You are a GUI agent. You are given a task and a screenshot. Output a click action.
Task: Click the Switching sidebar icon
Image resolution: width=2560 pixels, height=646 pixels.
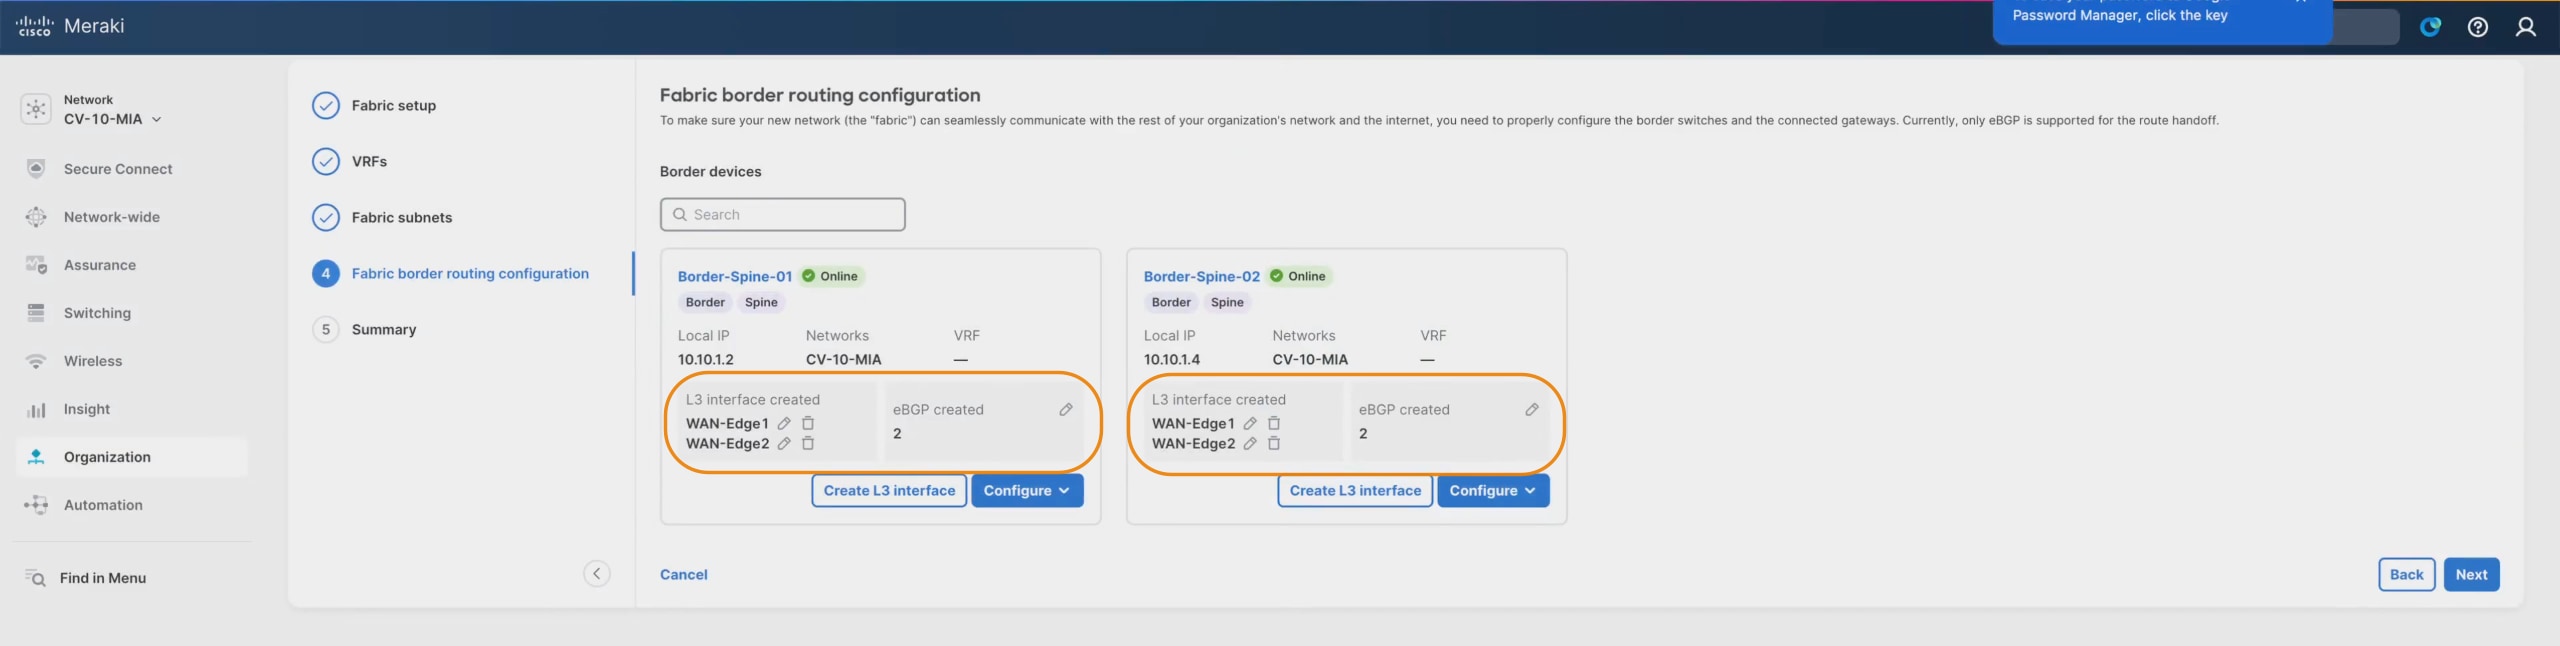[x=36, y=313]
